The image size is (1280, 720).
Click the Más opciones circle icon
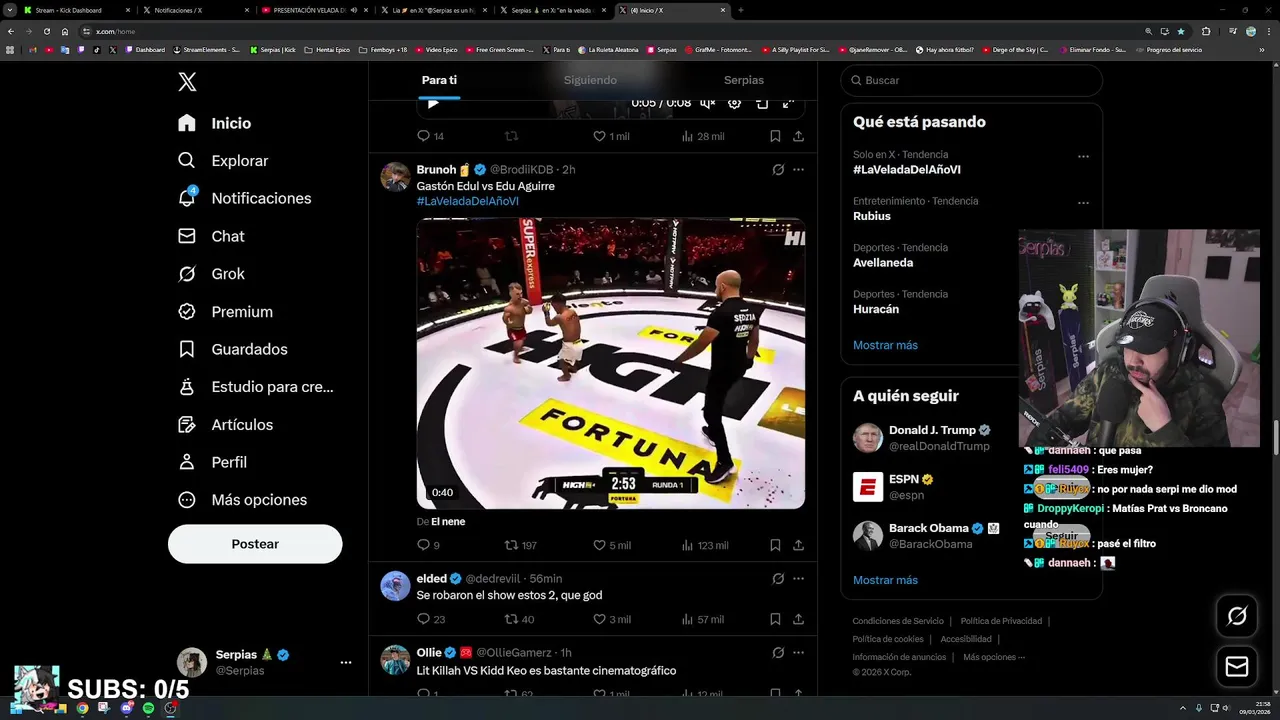tap(187, 500)
